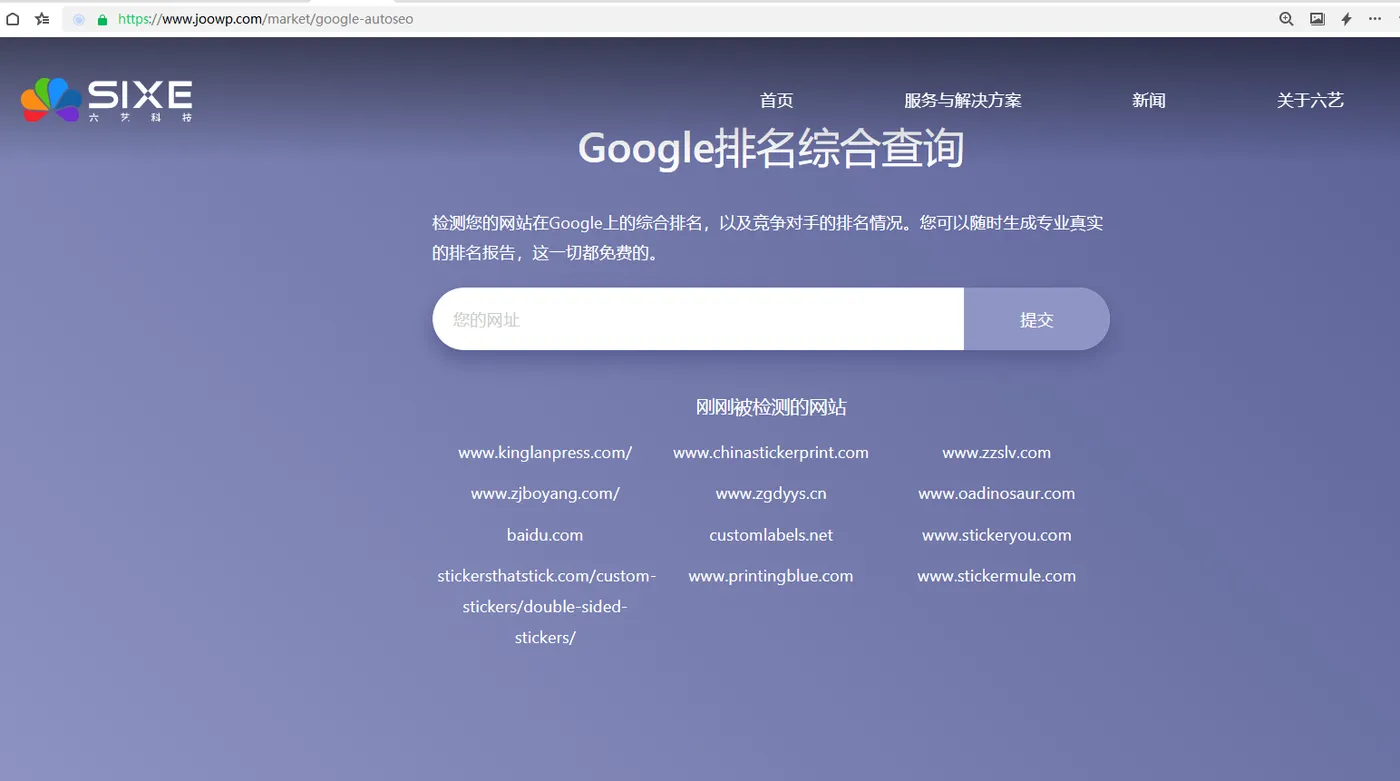Open the three-dot browser menu
Screen dimensions: 1400x781
click(x=1375, y=19)
